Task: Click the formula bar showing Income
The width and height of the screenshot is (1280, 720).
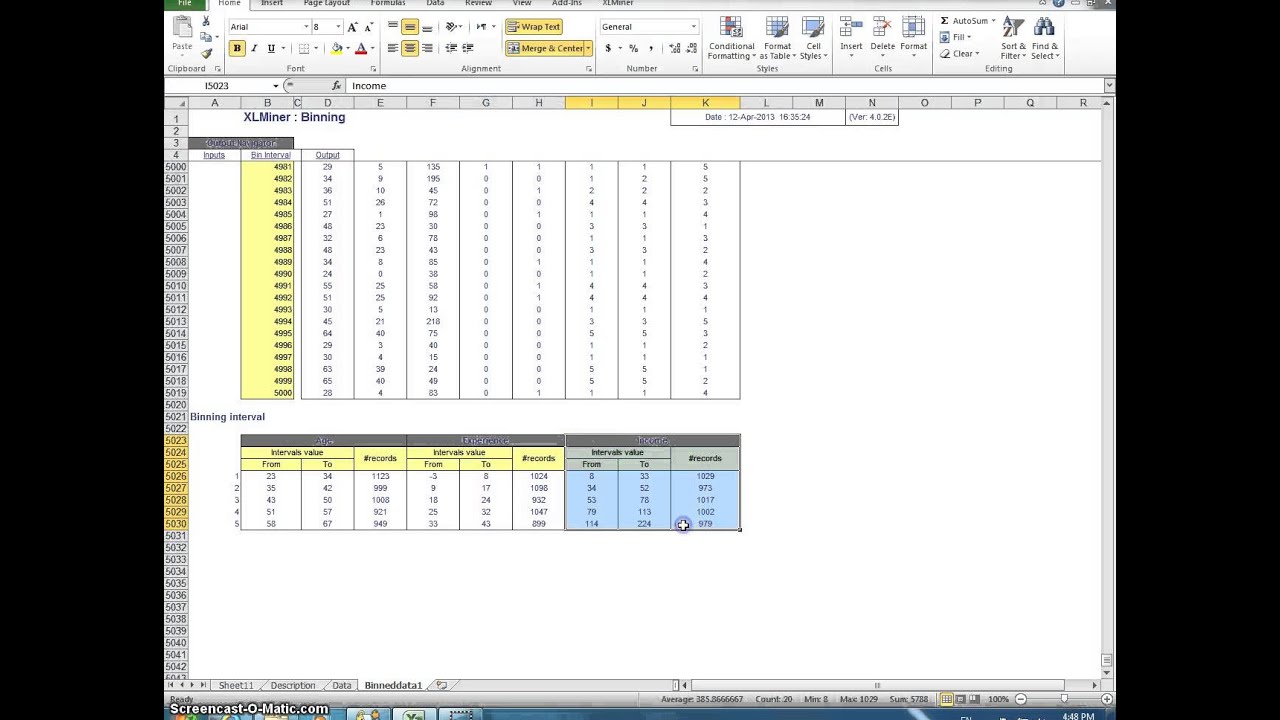Action: pyautogui.click(x=725, y=86)
